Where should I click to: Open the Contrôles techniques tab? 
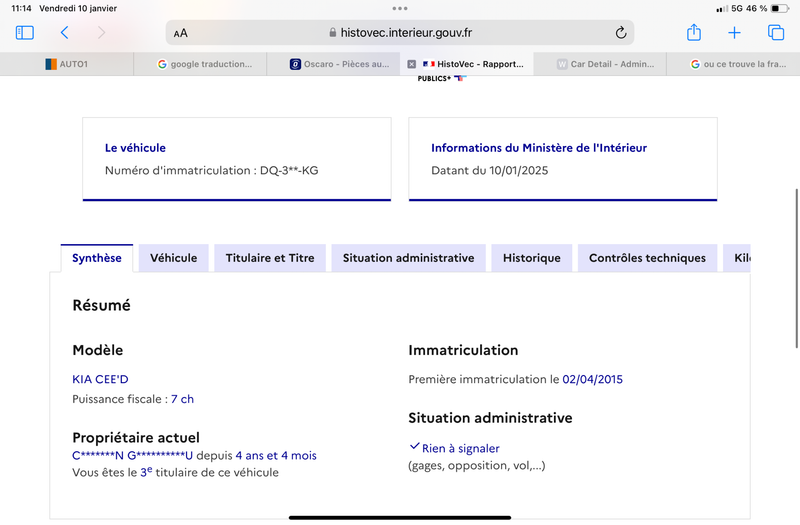click(x=647, y=258)
